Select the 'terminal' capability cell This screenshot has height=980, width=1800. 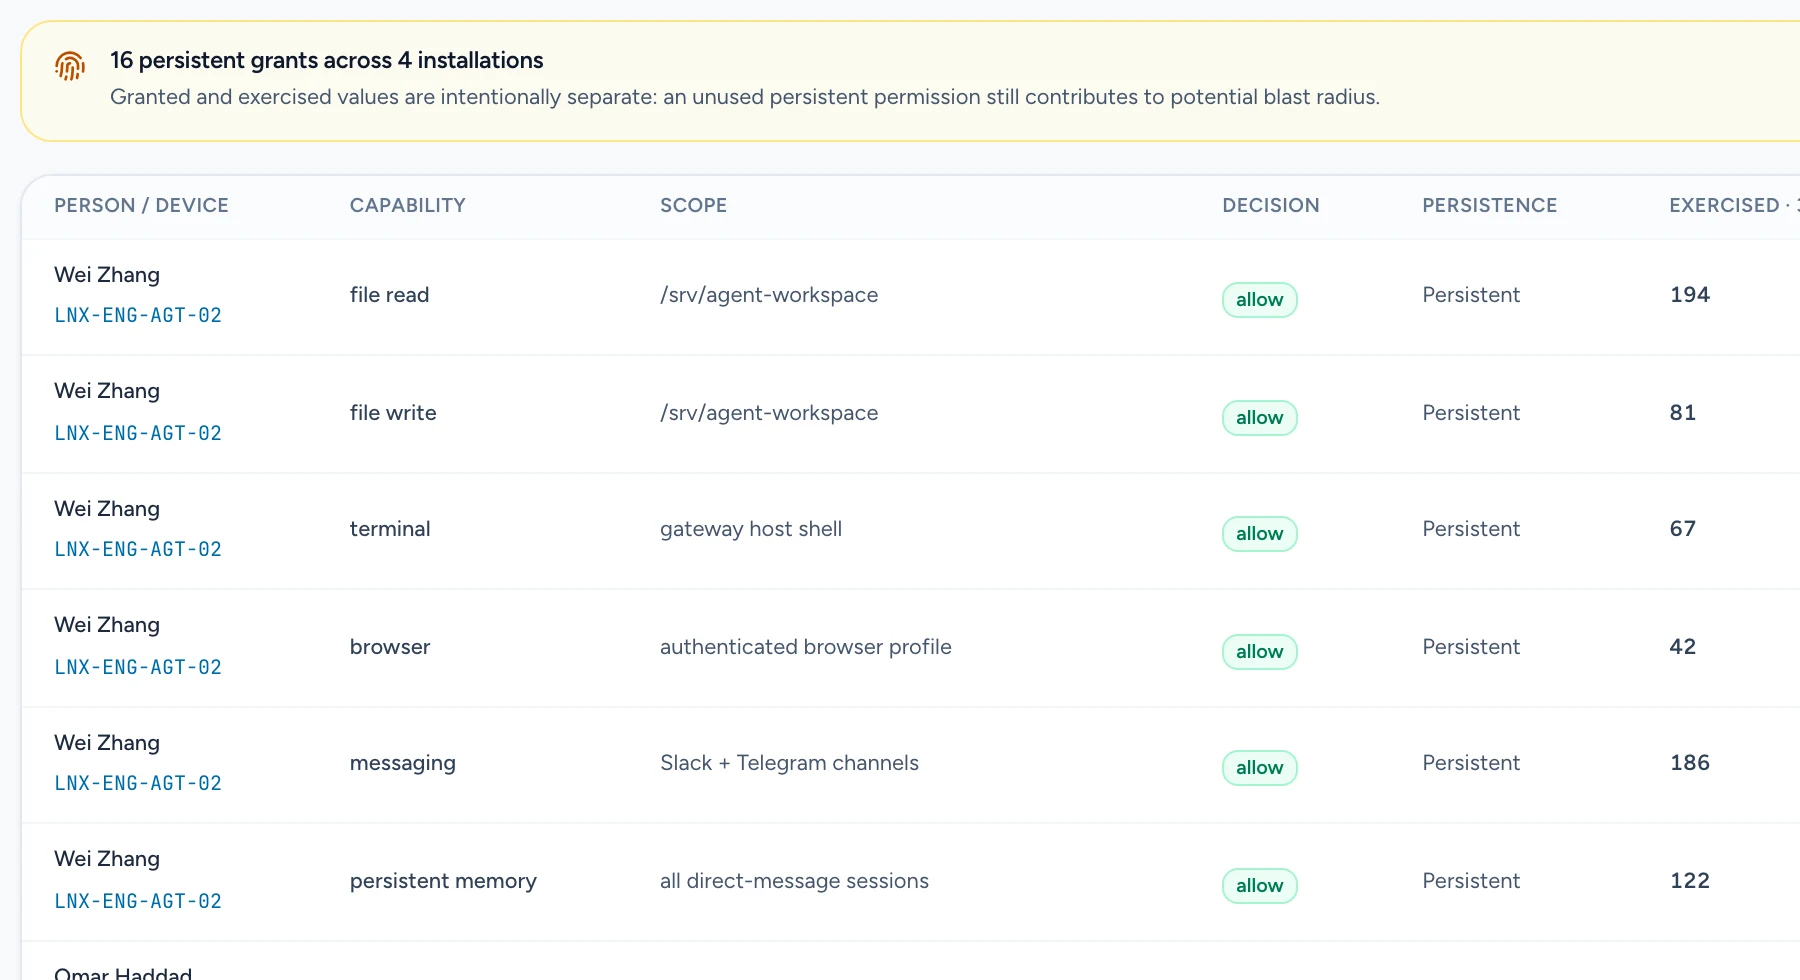(x=390, y=529)
